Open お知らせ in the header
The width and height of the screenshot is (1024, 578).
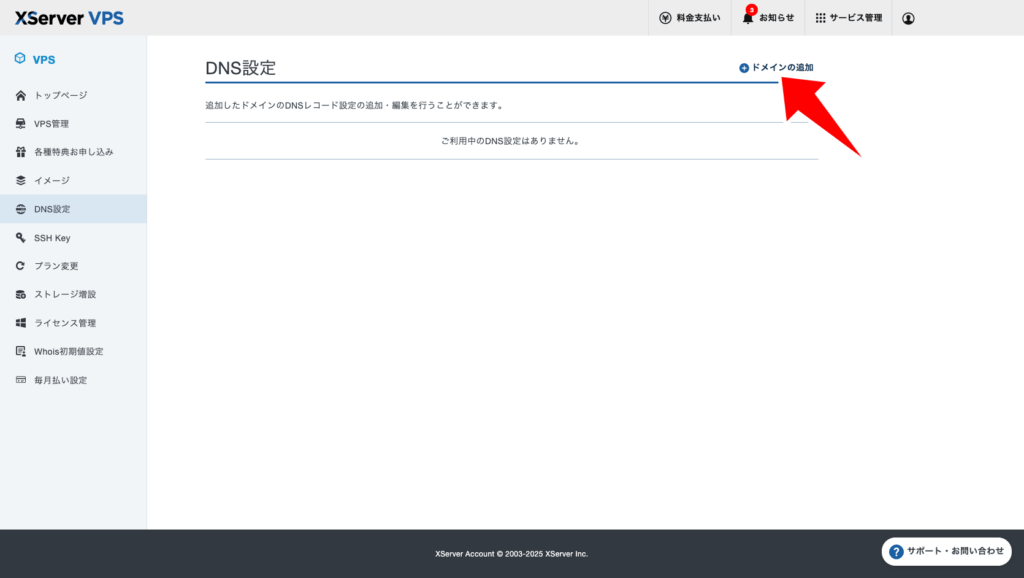768,18
